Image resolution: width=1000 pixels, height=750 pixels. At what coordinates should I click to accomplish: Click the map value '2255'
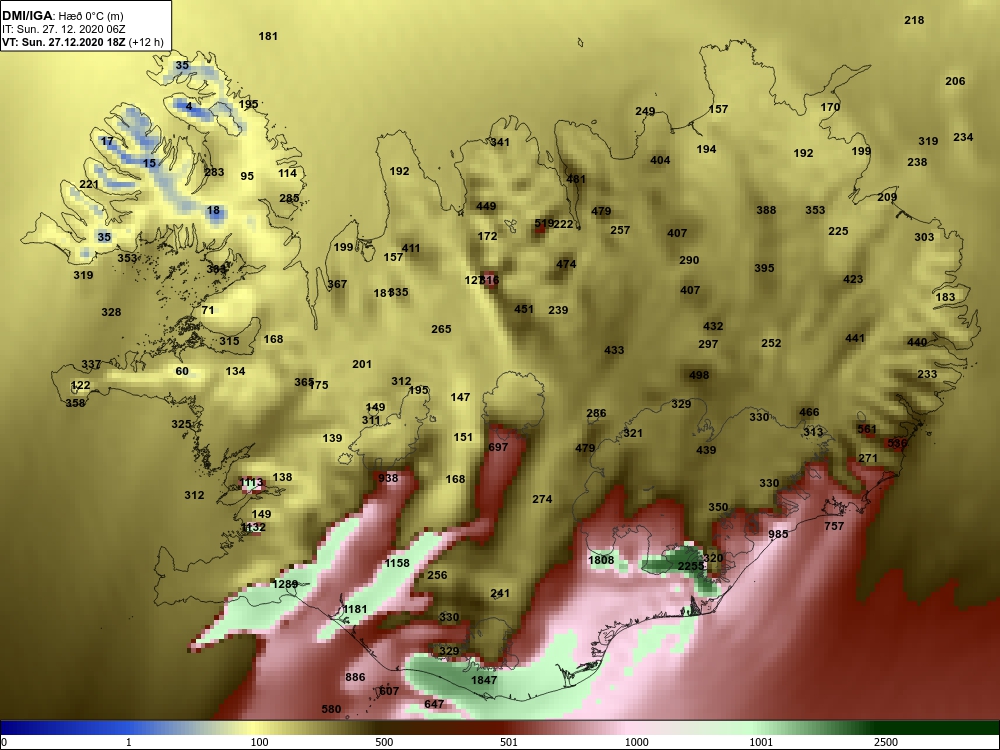click(x=690, y=566)
